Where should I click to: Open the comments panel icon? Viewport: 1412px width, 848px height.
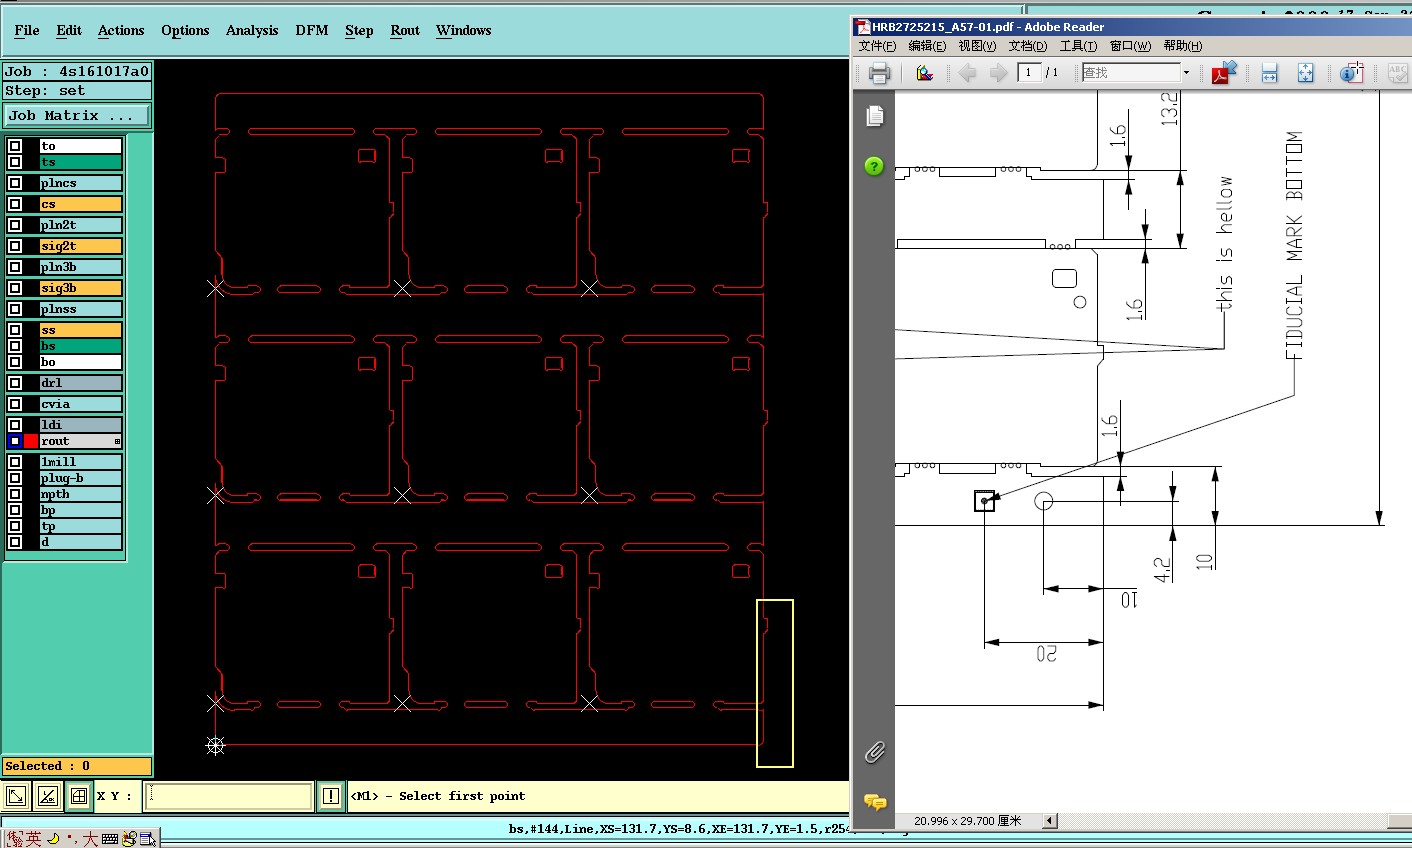875,802
